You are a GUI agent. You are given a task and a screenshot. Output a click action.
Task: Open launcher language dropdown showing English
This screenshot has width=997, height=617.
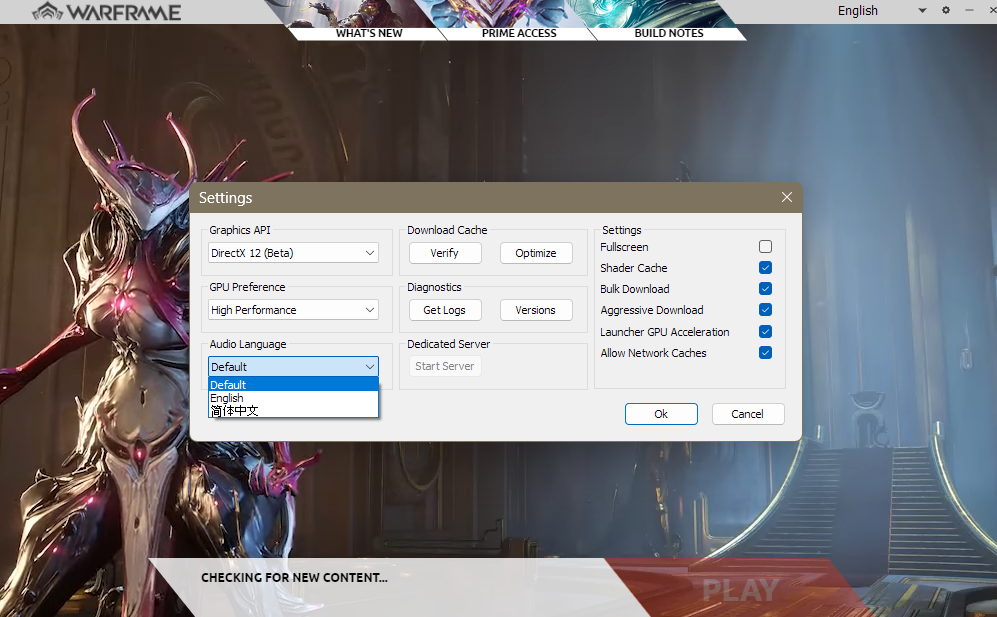[881, 10]
